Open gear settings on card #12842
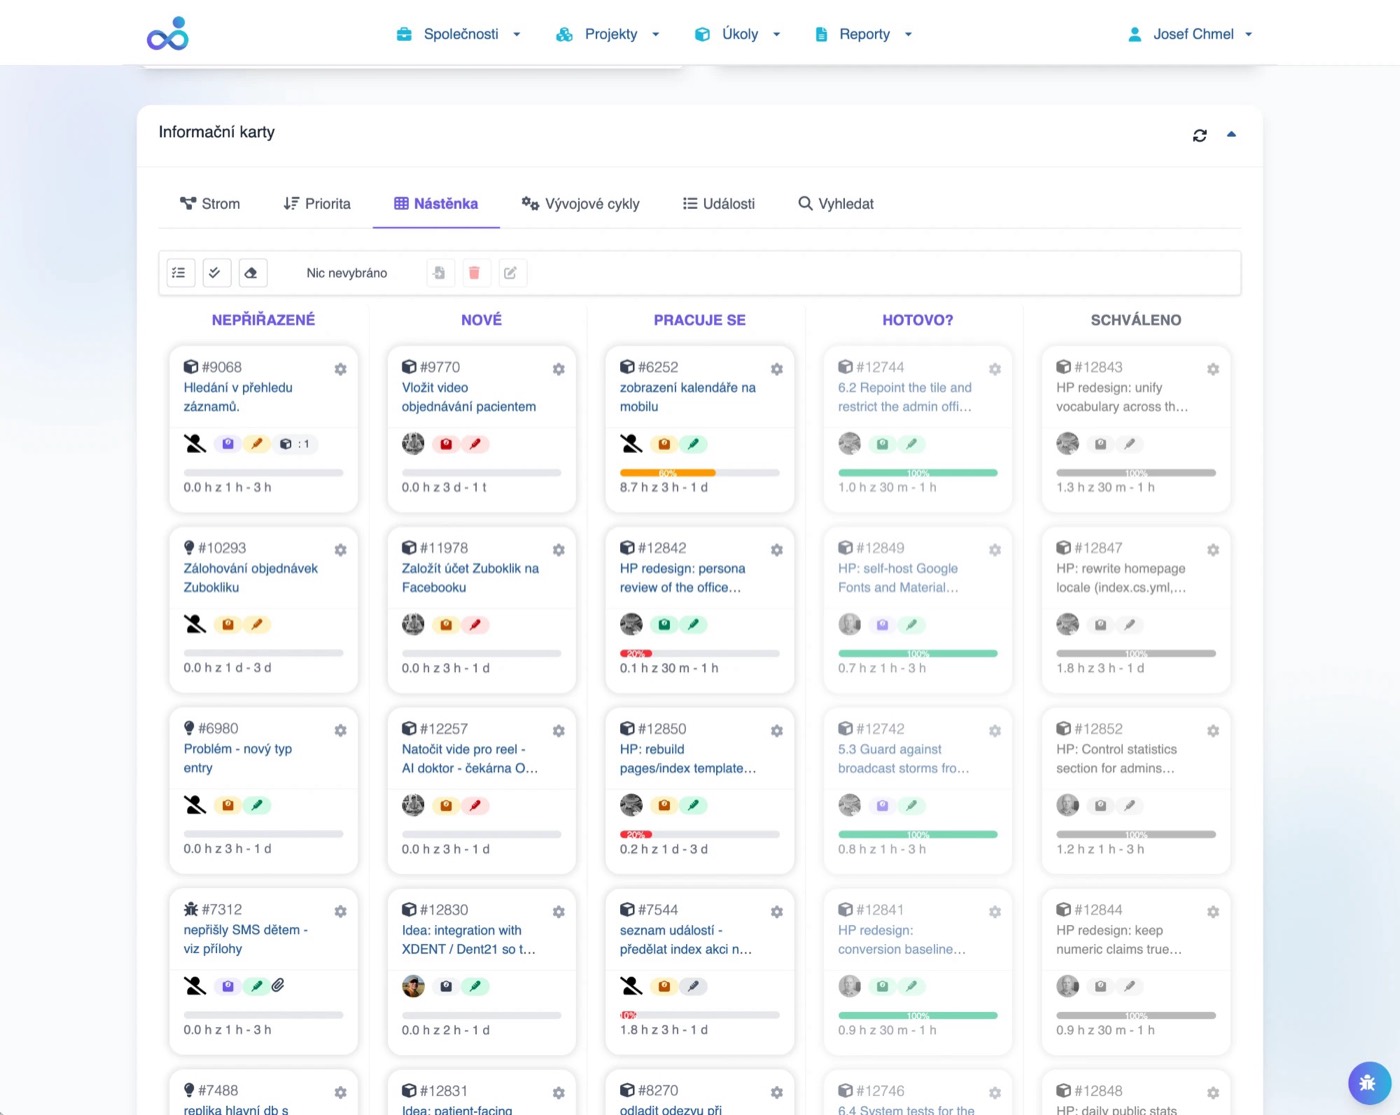Viewport: 1400px width, 1115px height. point(776,550)
